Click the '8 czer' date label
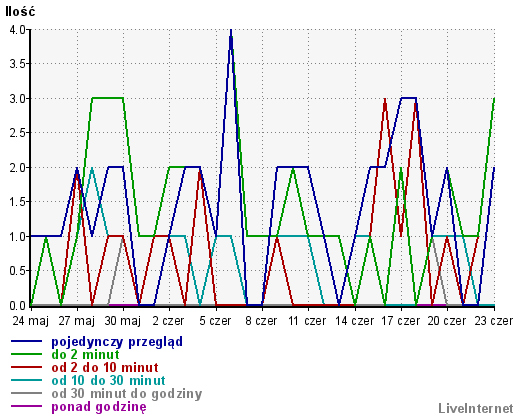The image size is (520, 418). tap(261, 321)
